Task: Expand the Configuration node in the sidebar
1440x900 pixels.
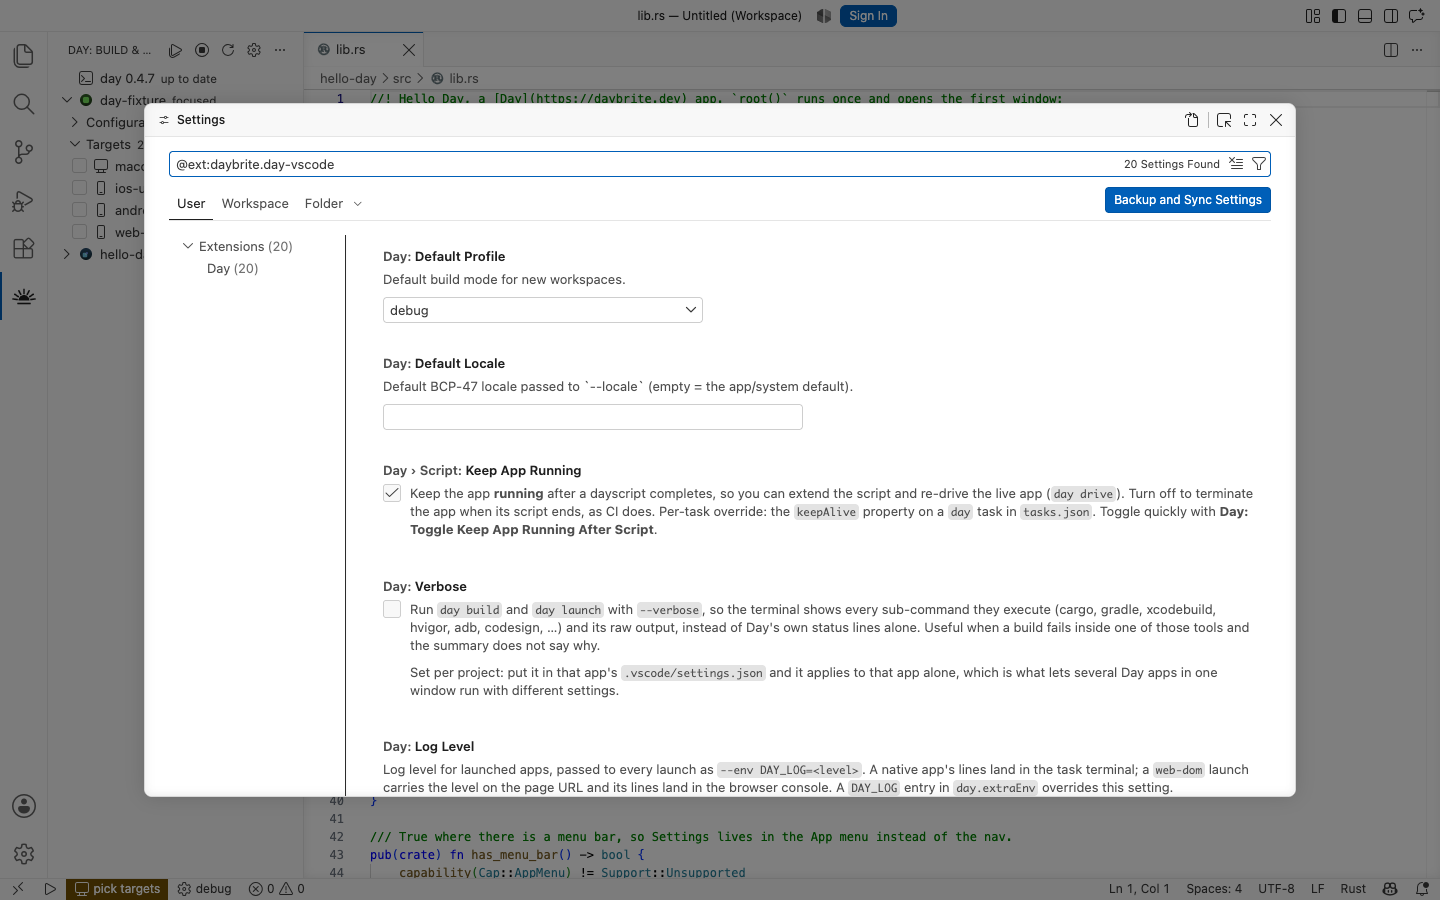Action: tap(75, 122)
